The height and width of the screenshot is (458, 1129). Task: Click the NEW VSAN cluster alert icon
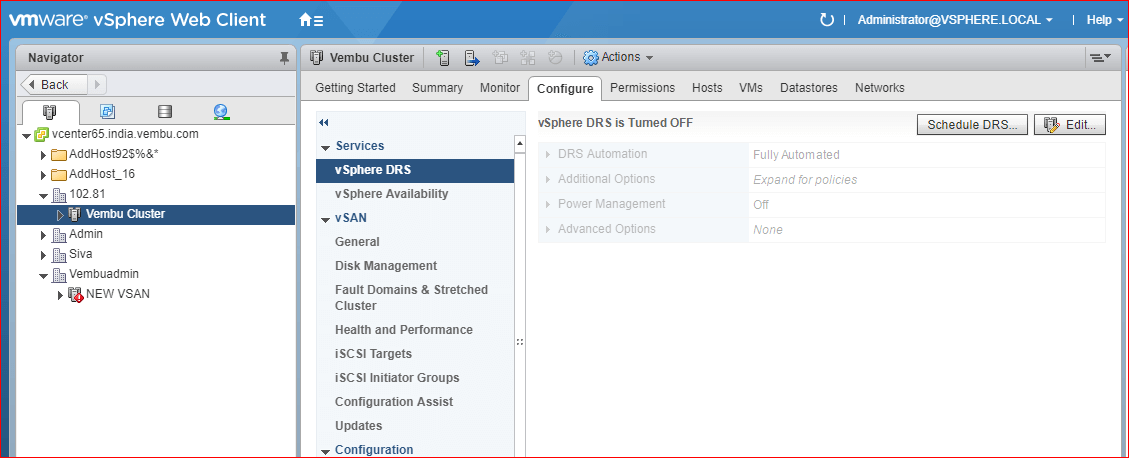pyautogui.click(x=75, y=295)
